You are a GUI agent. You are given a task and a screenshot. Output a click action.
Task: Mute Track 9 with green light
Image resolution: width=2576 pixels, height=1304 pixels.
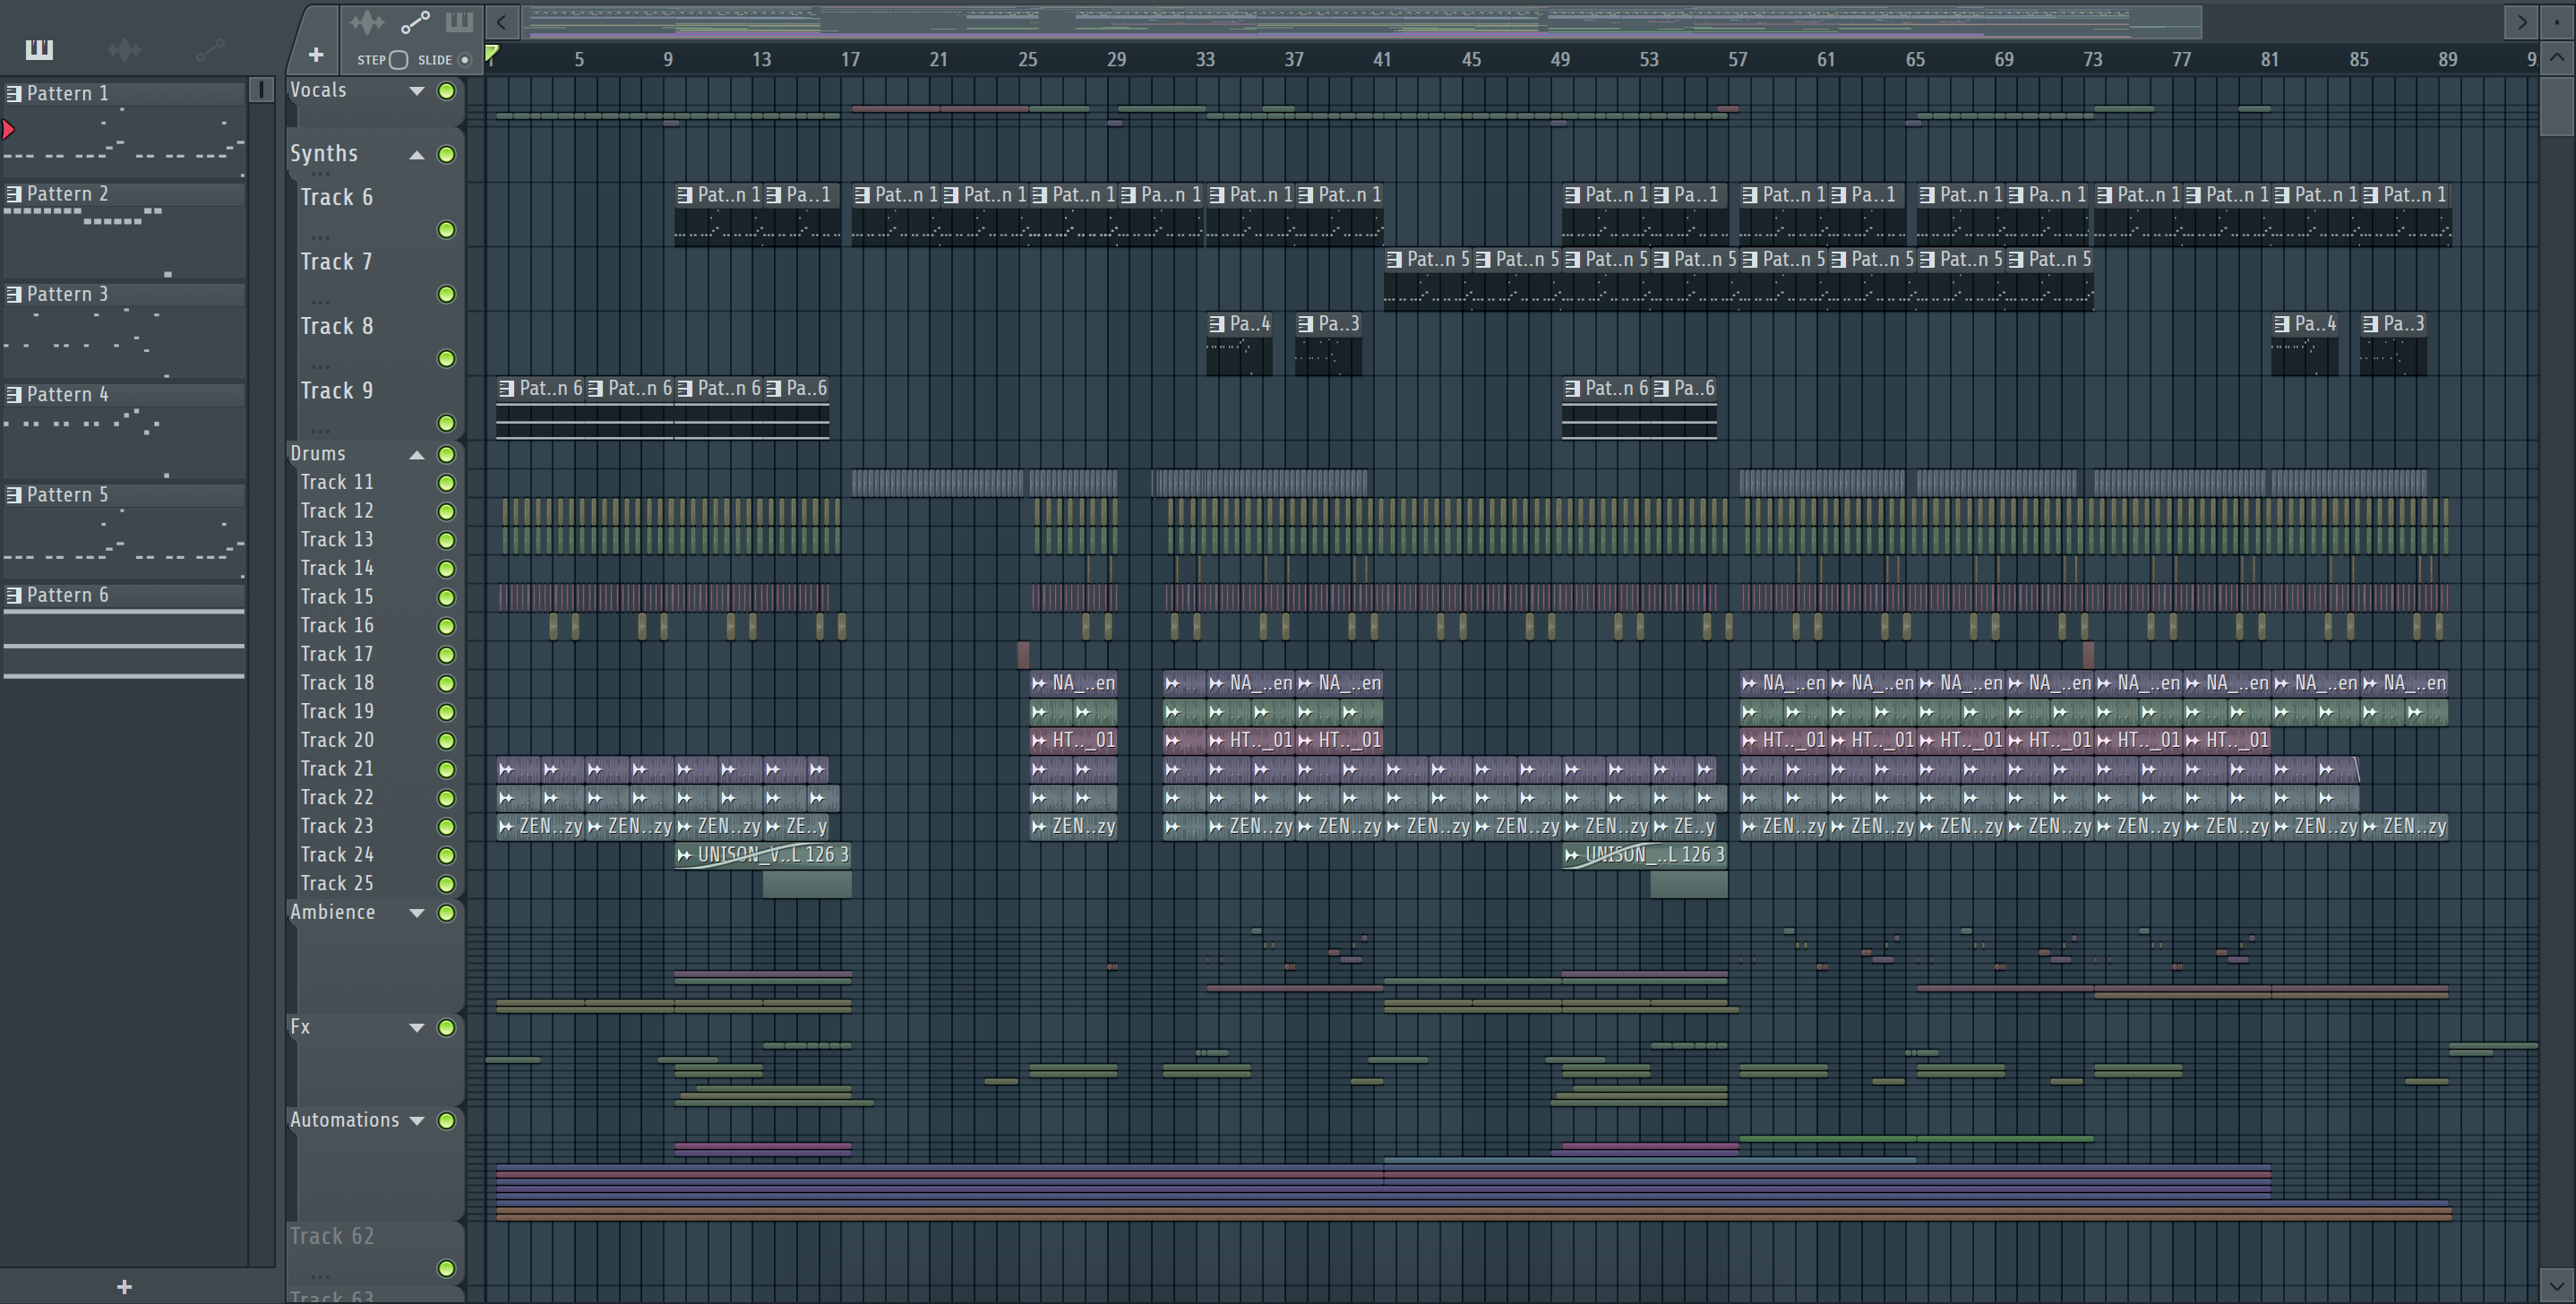coord(447,423)
